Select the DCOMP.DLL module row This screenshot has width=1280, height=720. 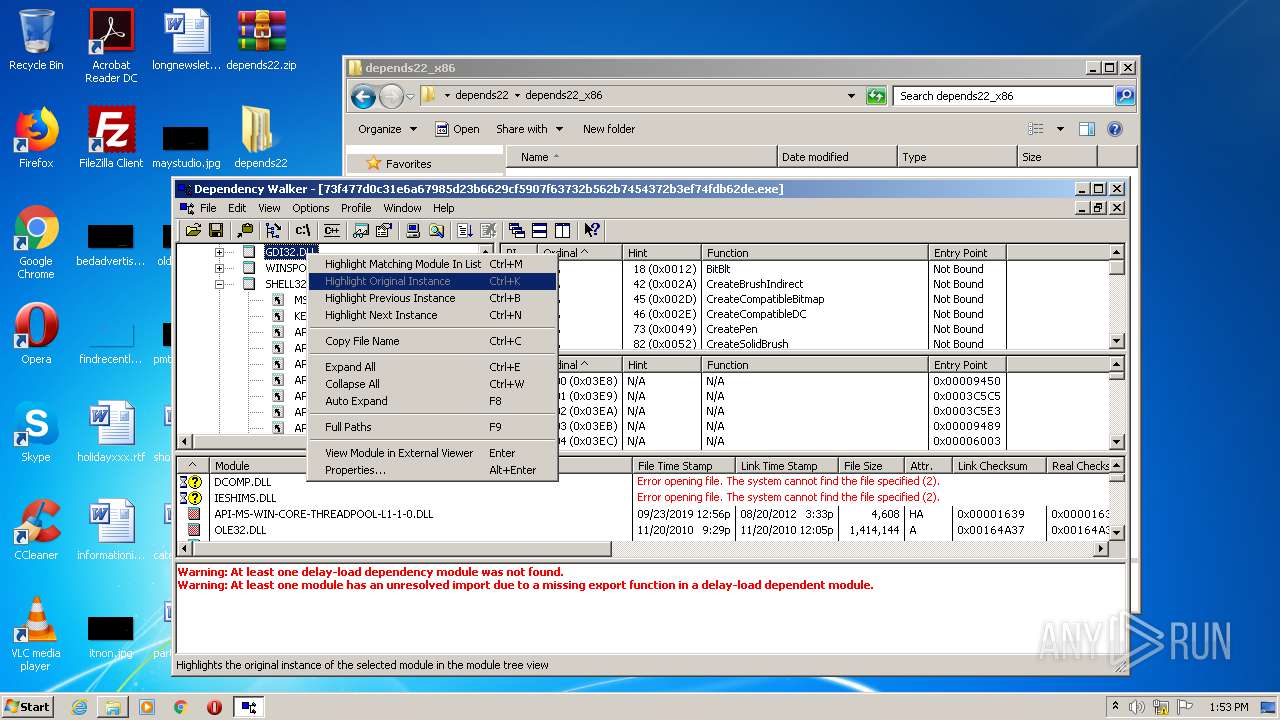coord(644,482)
